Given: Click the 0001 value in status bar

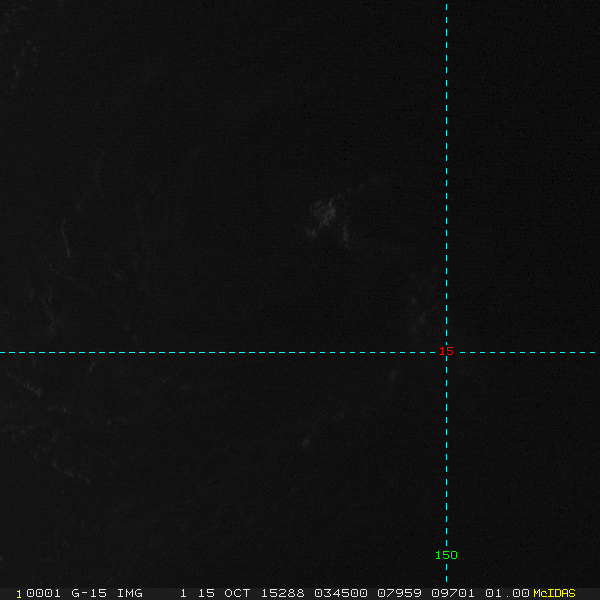Looking at the screenshot, I should tap(43, 593).
